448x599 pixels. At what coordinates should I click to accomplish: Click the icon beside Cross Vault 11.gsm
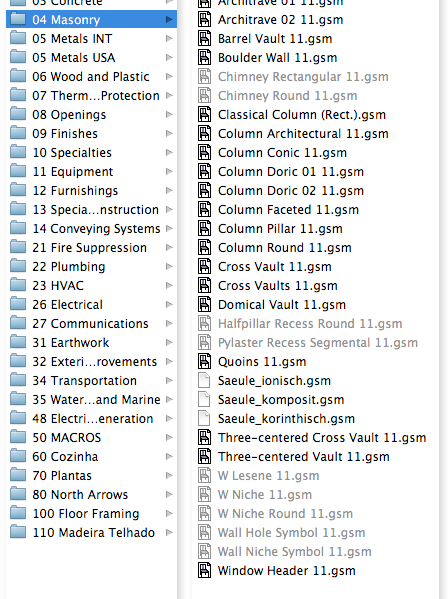(x=204, y=267)
